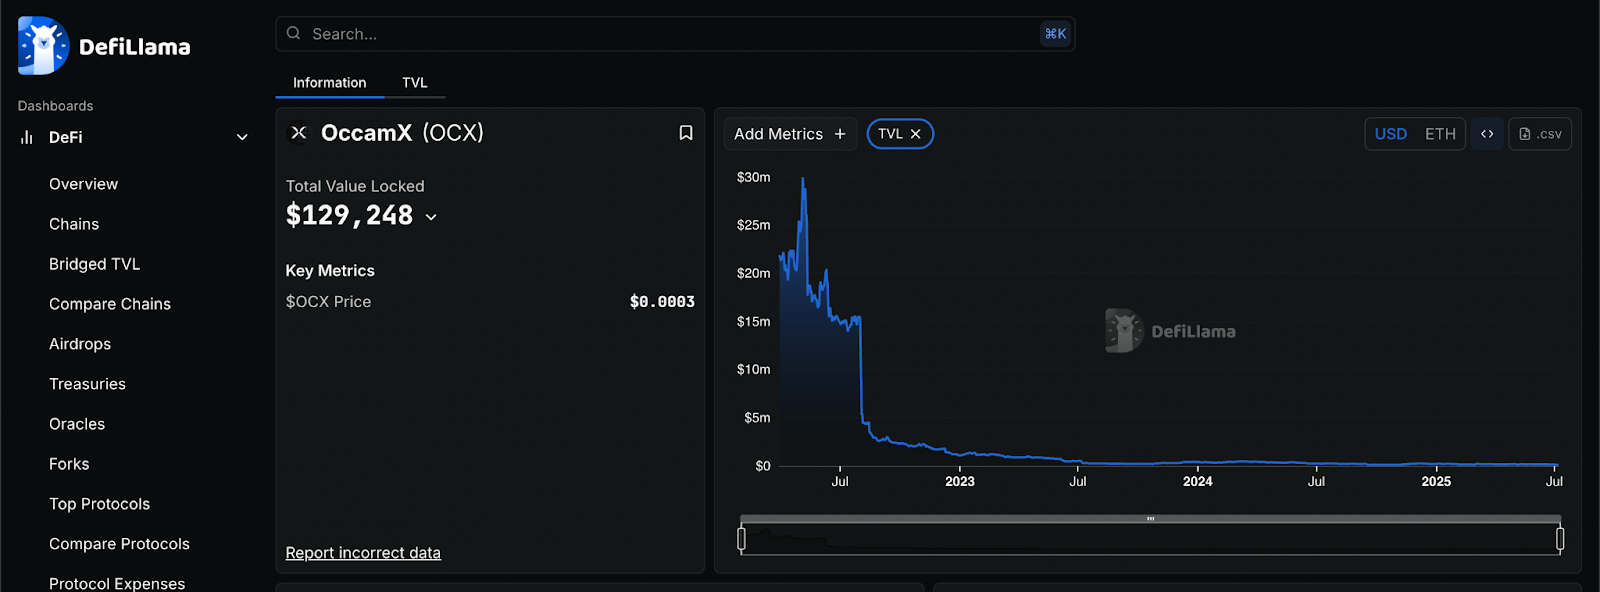Switch to the Information tab
Viewport: 1600px width, 592px height.
tap(329, 83)
